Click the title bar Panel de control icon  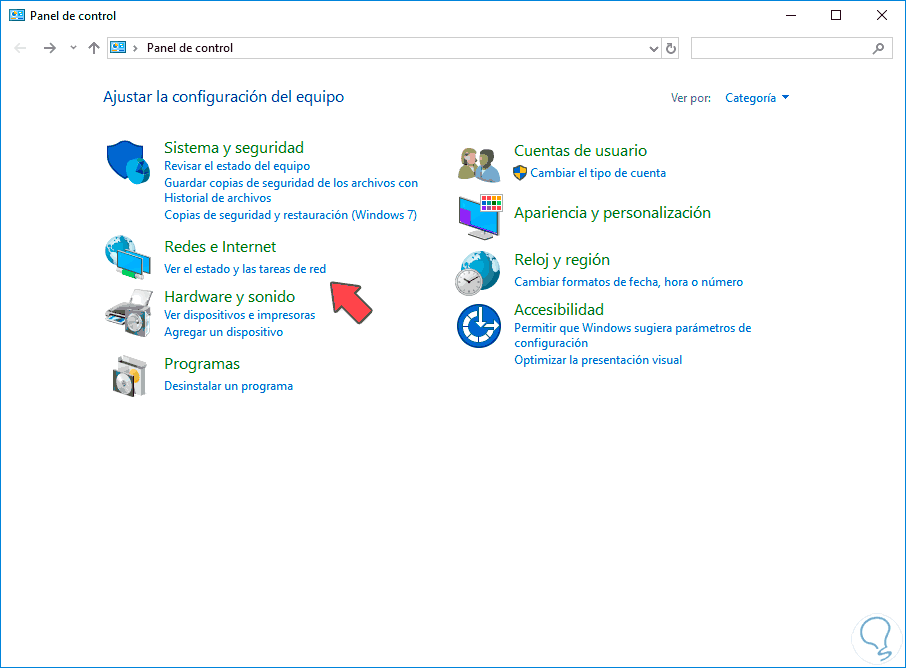click(17, 16)
